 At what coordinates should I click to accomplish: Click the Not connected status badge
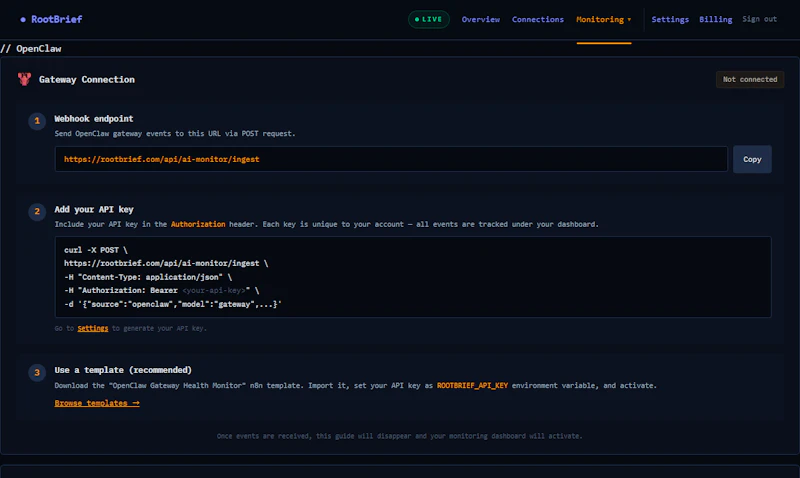click(x=749, y=79)
